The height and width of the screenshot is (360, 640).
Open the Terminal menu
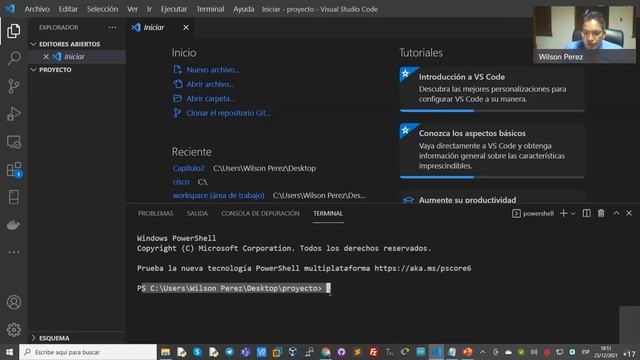click(x=210, y=9)
